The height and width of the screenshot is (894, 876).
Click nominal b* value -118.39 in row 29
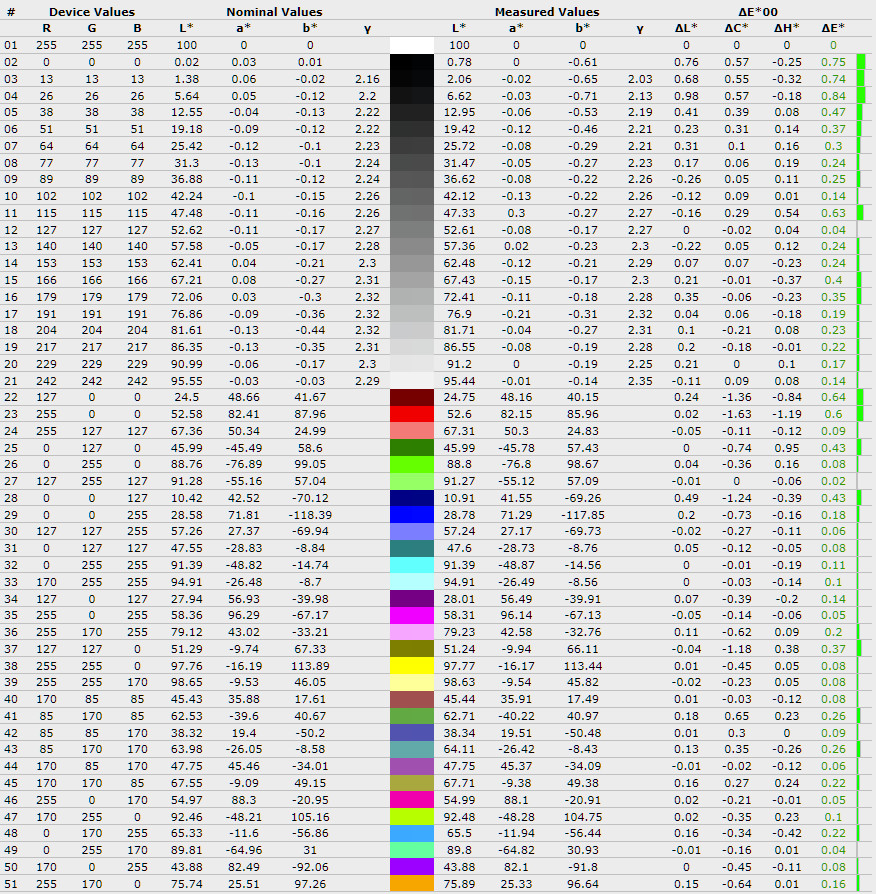click(x=310, y=515)
